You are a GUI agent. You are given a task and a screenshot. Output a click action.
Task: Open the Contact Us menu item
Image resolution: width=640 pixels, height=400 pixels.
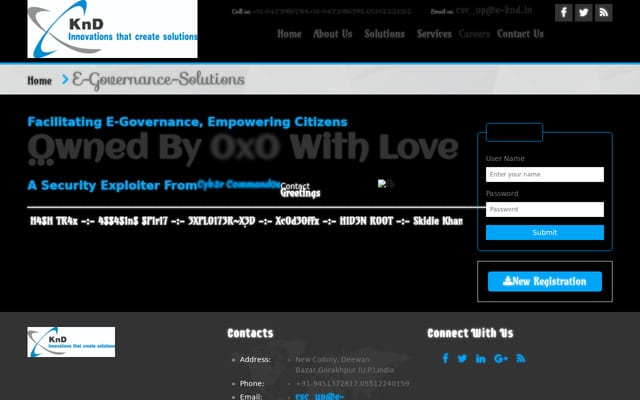coord(520,34)
